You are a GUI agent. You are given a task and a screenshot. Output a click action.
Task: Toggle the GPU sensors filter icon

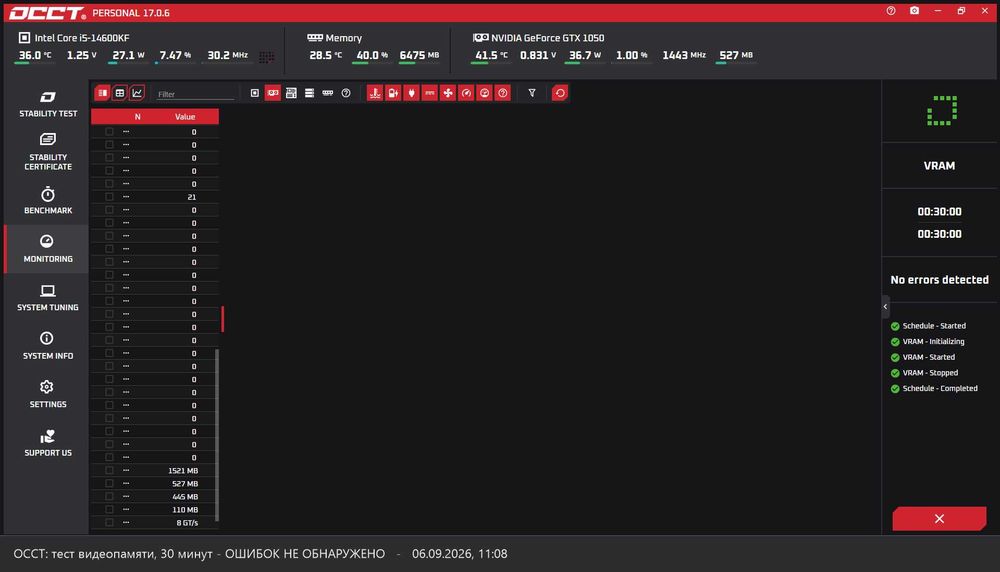tap(273, 93)
